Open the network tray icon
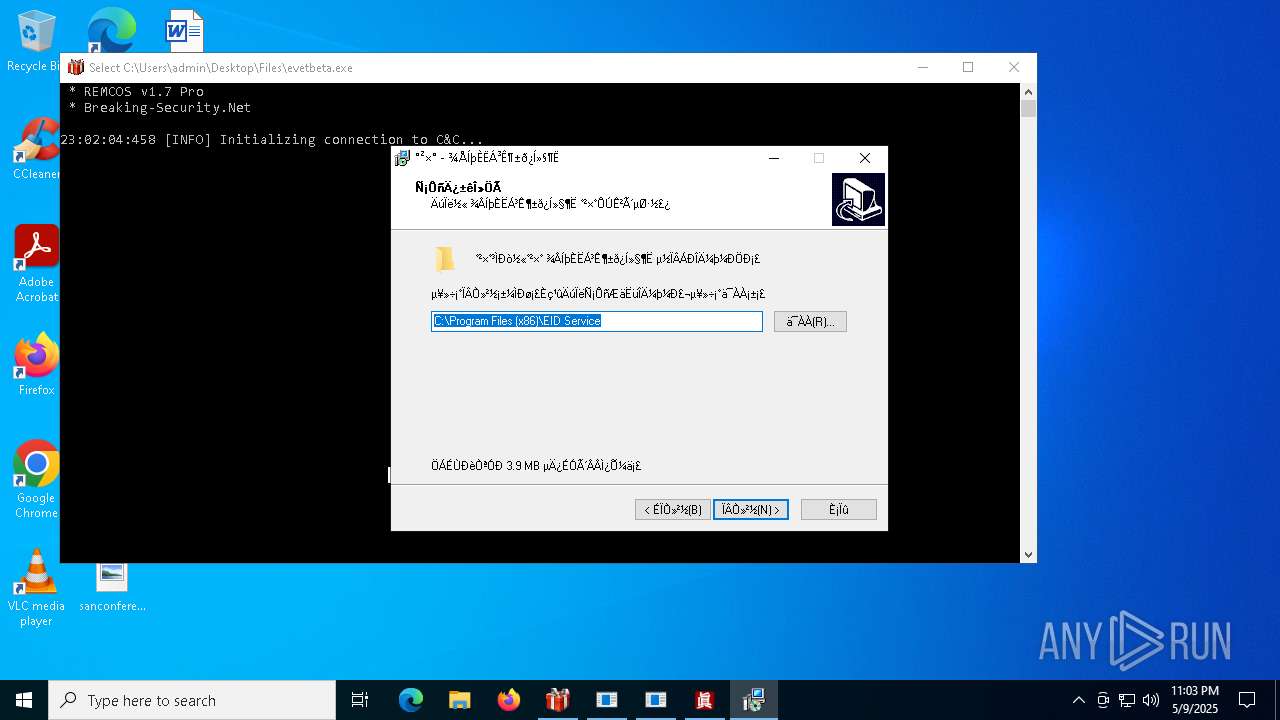The height and width of the screenshot is (720, 1280). 1127,700
